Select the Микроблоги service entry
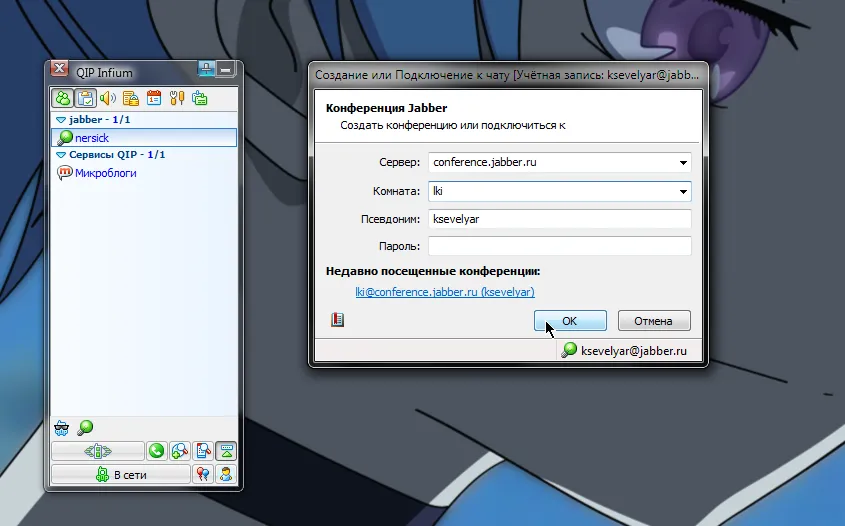Screen dimensions: 845x526 105,173
